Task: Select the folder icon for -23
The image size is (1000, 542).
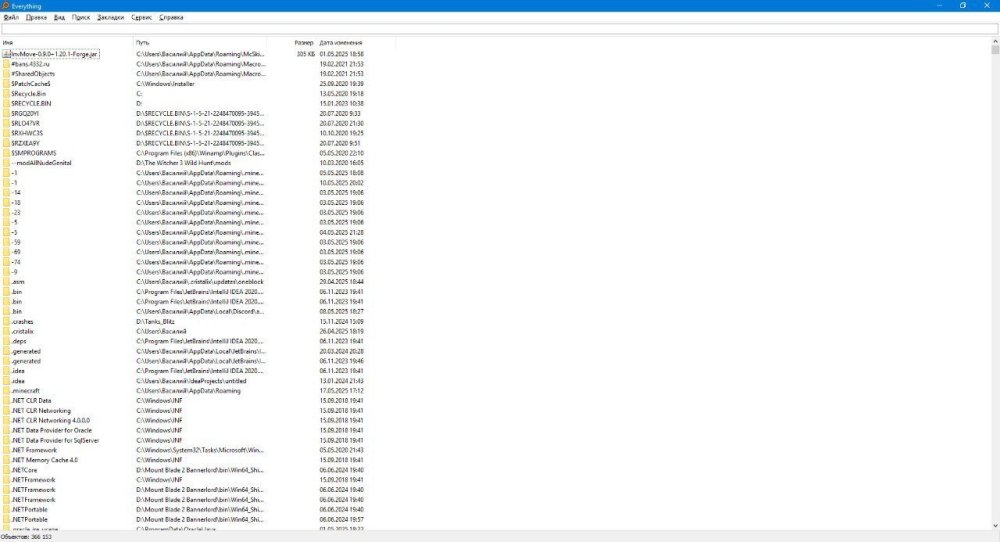Action: (x=6, y=212)
